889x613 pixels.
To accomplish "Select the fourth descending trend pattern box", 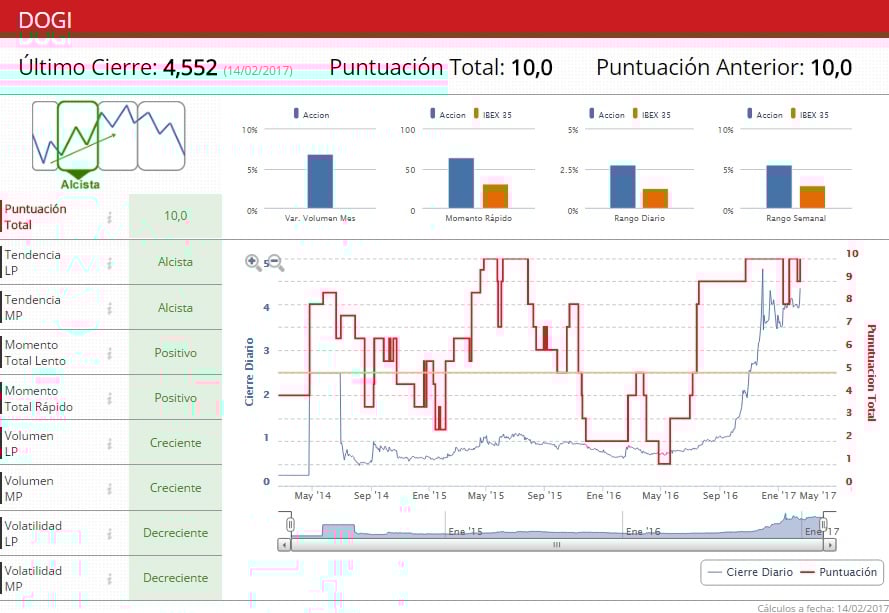I will click(162, 136).
